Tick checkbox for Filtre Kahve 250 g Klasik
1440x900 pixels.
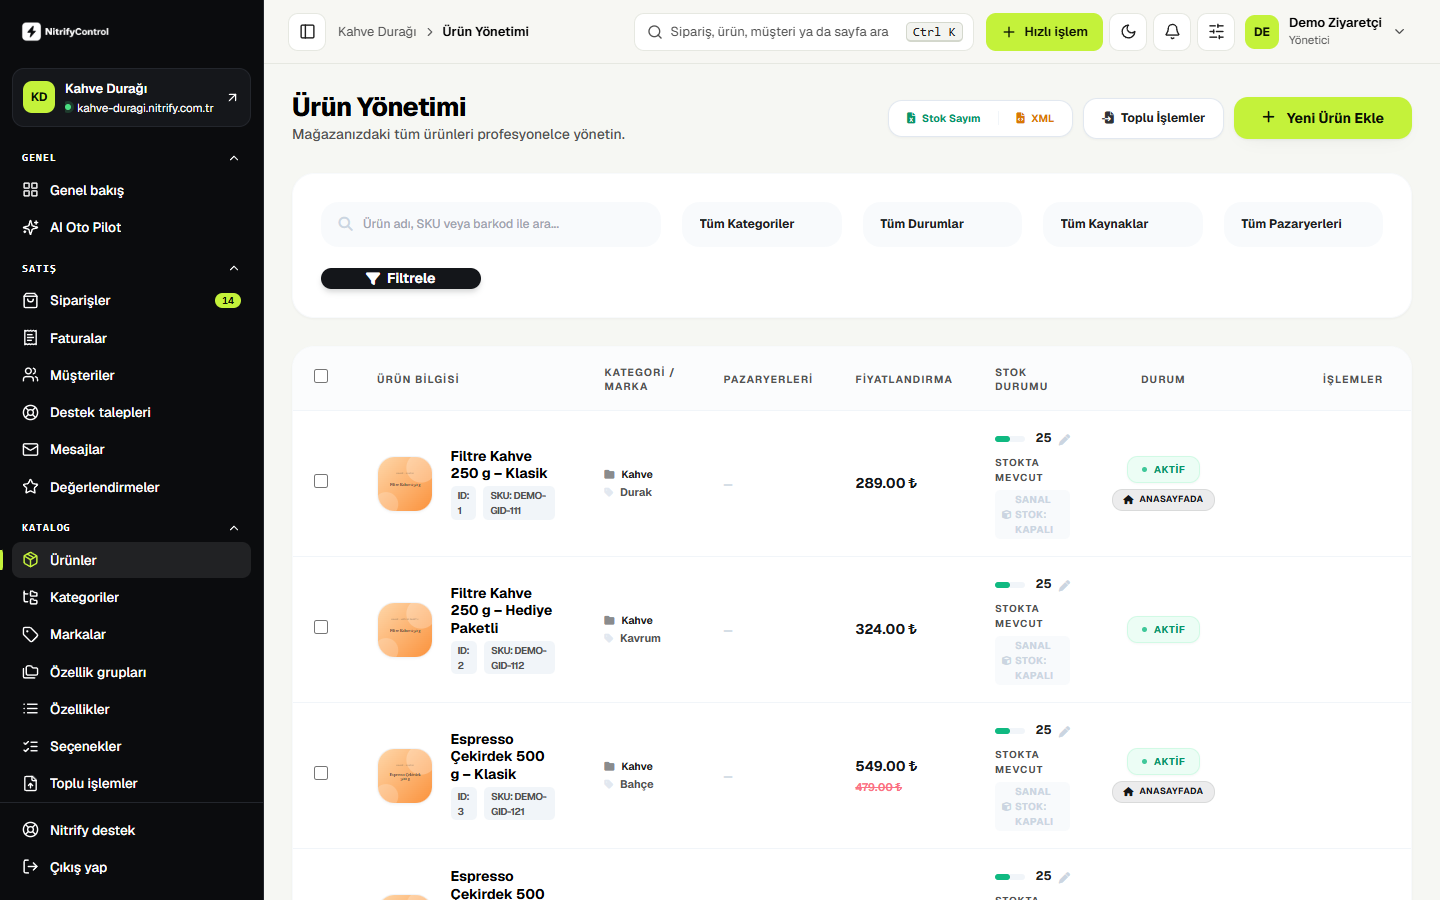point(321,481)
